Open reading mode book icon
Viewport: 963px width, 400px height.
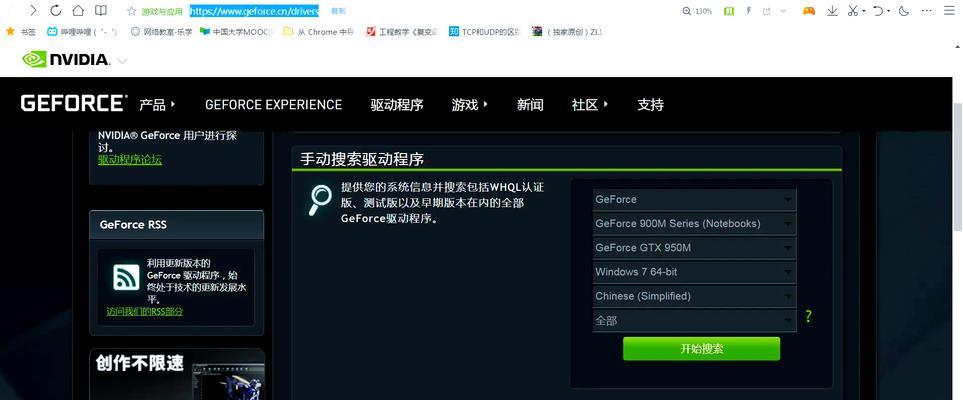[x=101, y=10]
